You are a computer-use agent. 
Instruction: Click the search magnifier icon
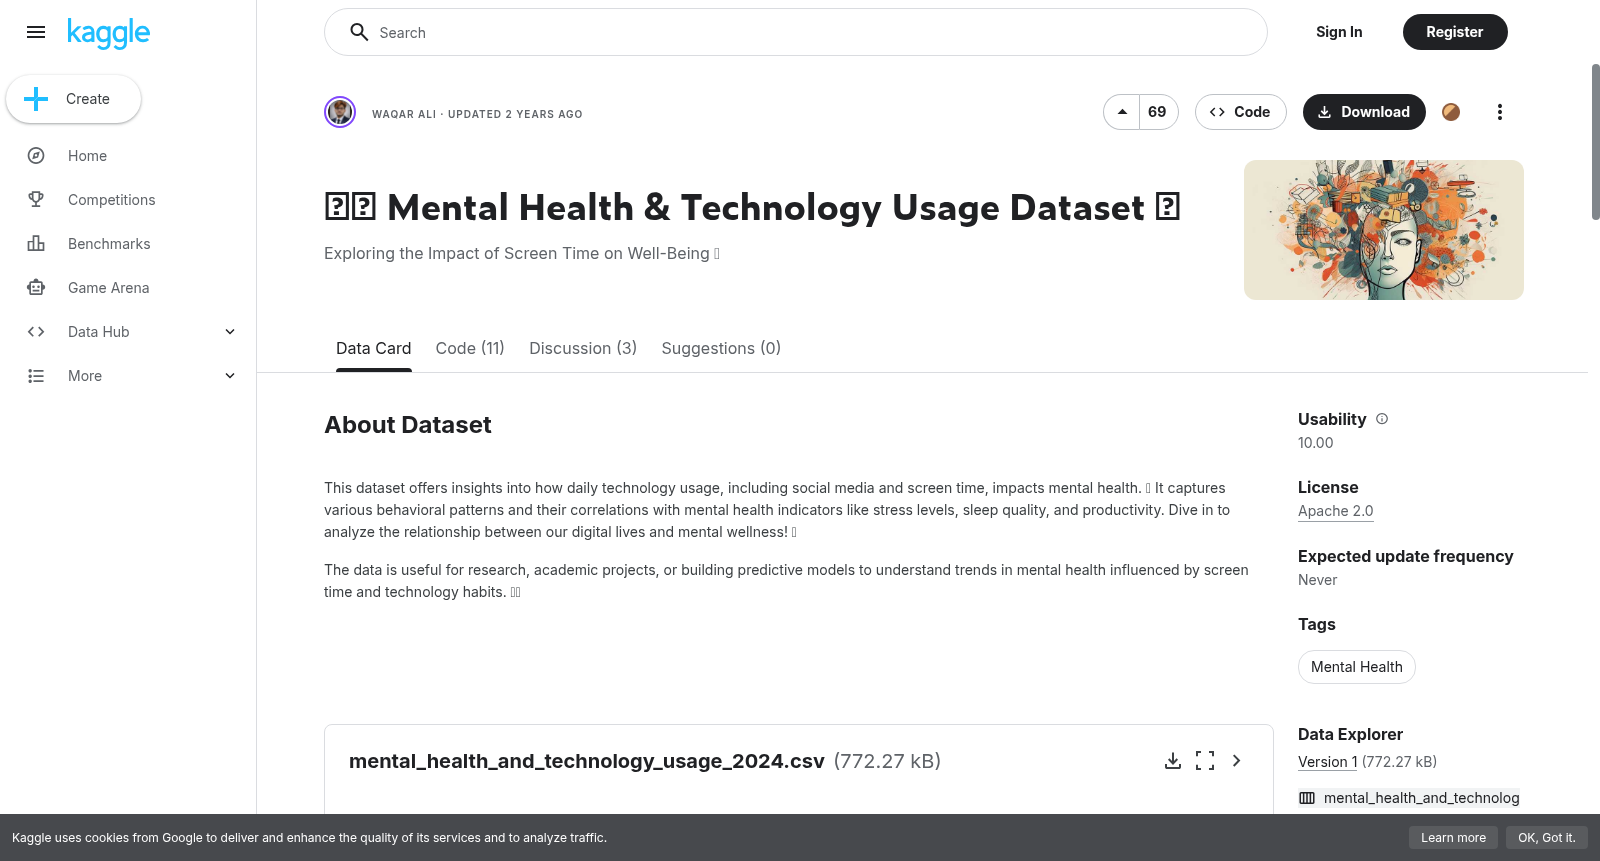359,32
